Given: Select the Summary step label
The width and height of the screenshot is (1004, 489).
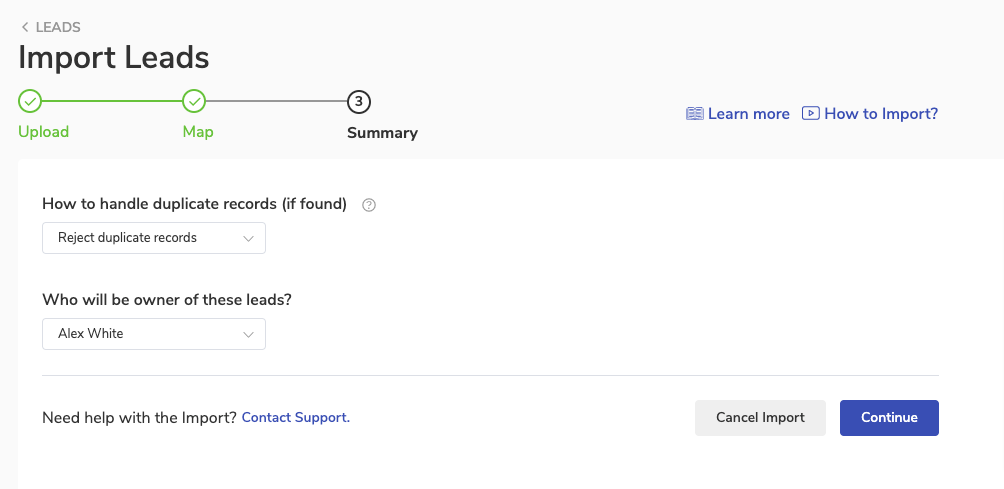Looking at the screenshot, I should [382, 133].
